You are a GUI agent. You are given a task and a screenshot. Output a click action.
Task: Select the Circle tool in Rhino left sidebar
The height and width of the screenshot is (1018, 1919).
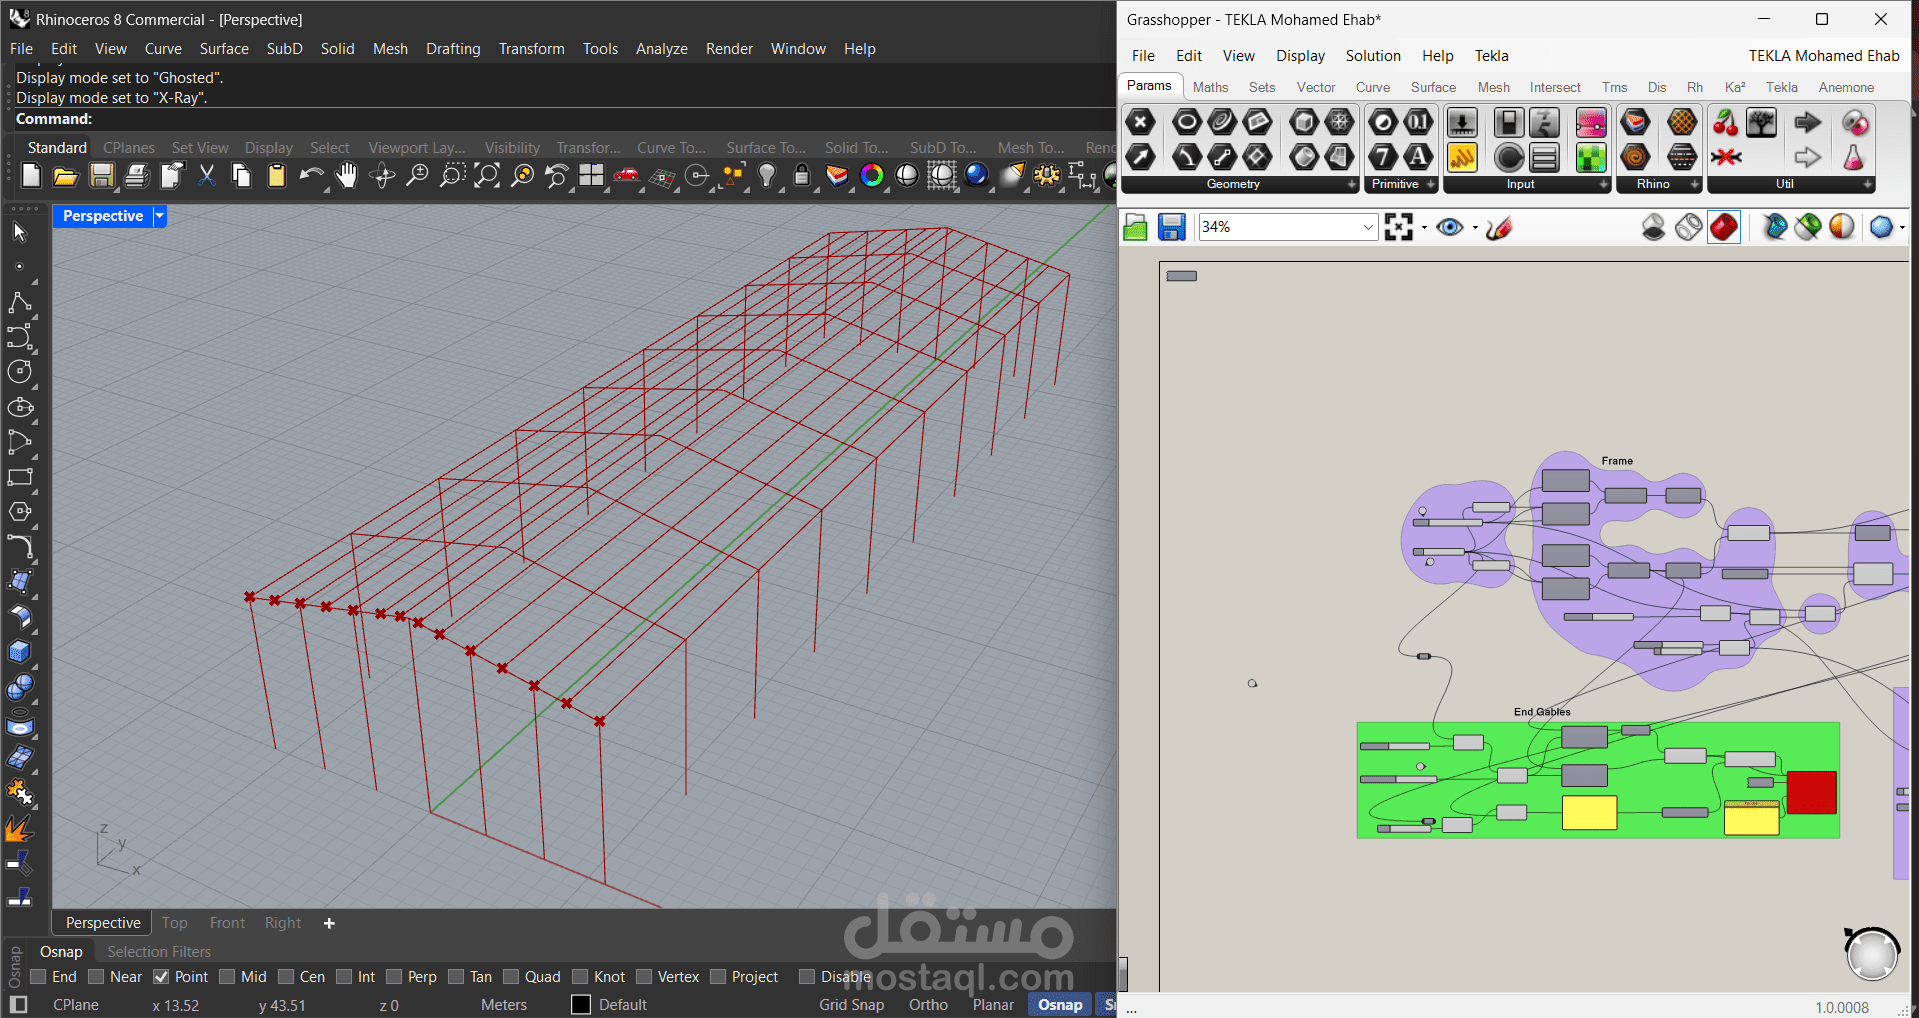(20, 372)
